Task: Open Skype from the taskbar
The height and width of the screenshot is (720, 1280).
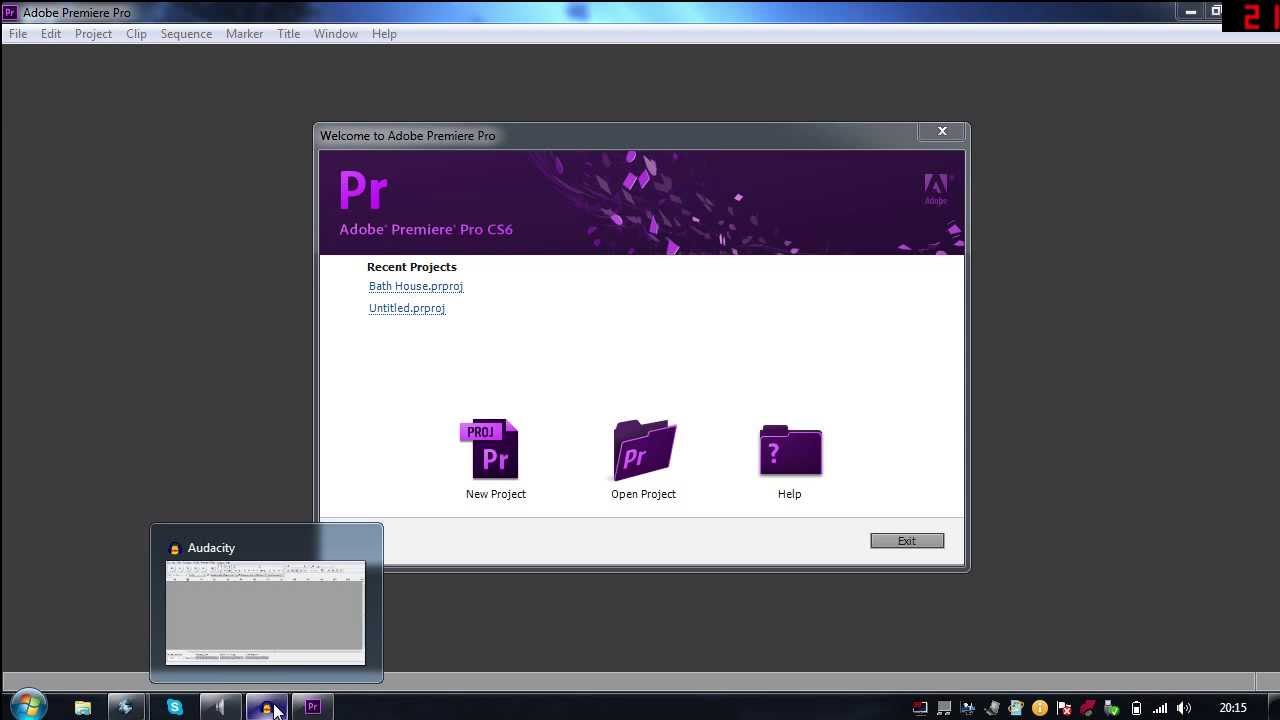Action: coord(175,707)
